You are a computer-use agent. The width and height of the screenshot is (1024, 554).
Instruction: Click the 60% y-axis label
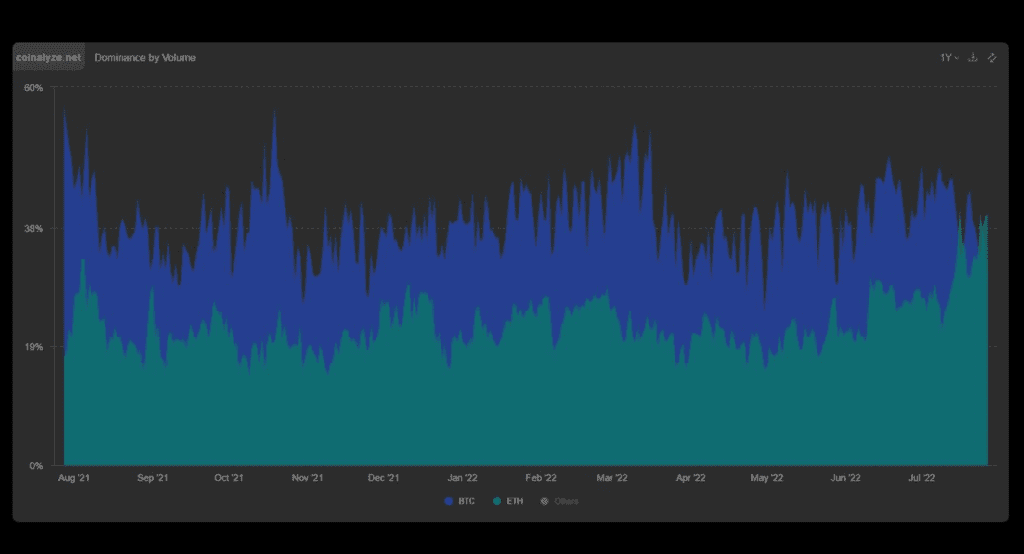(x=33, y=88)
